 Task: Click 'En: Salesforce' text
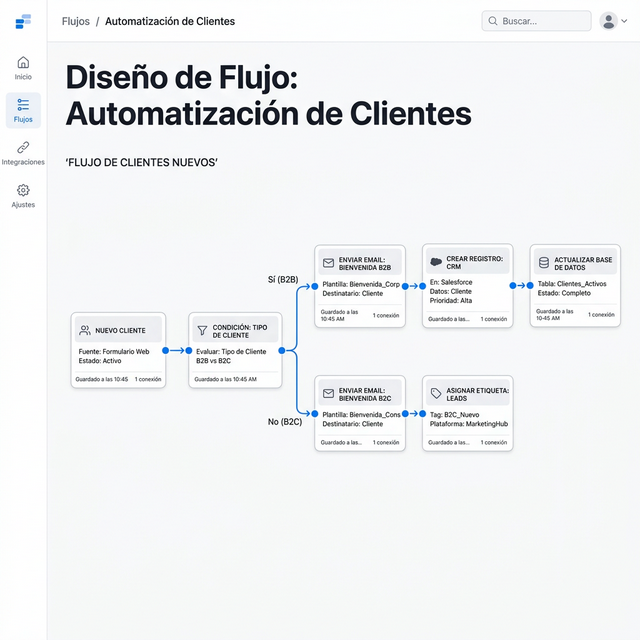pyautogui.click(x=451, y=282)
